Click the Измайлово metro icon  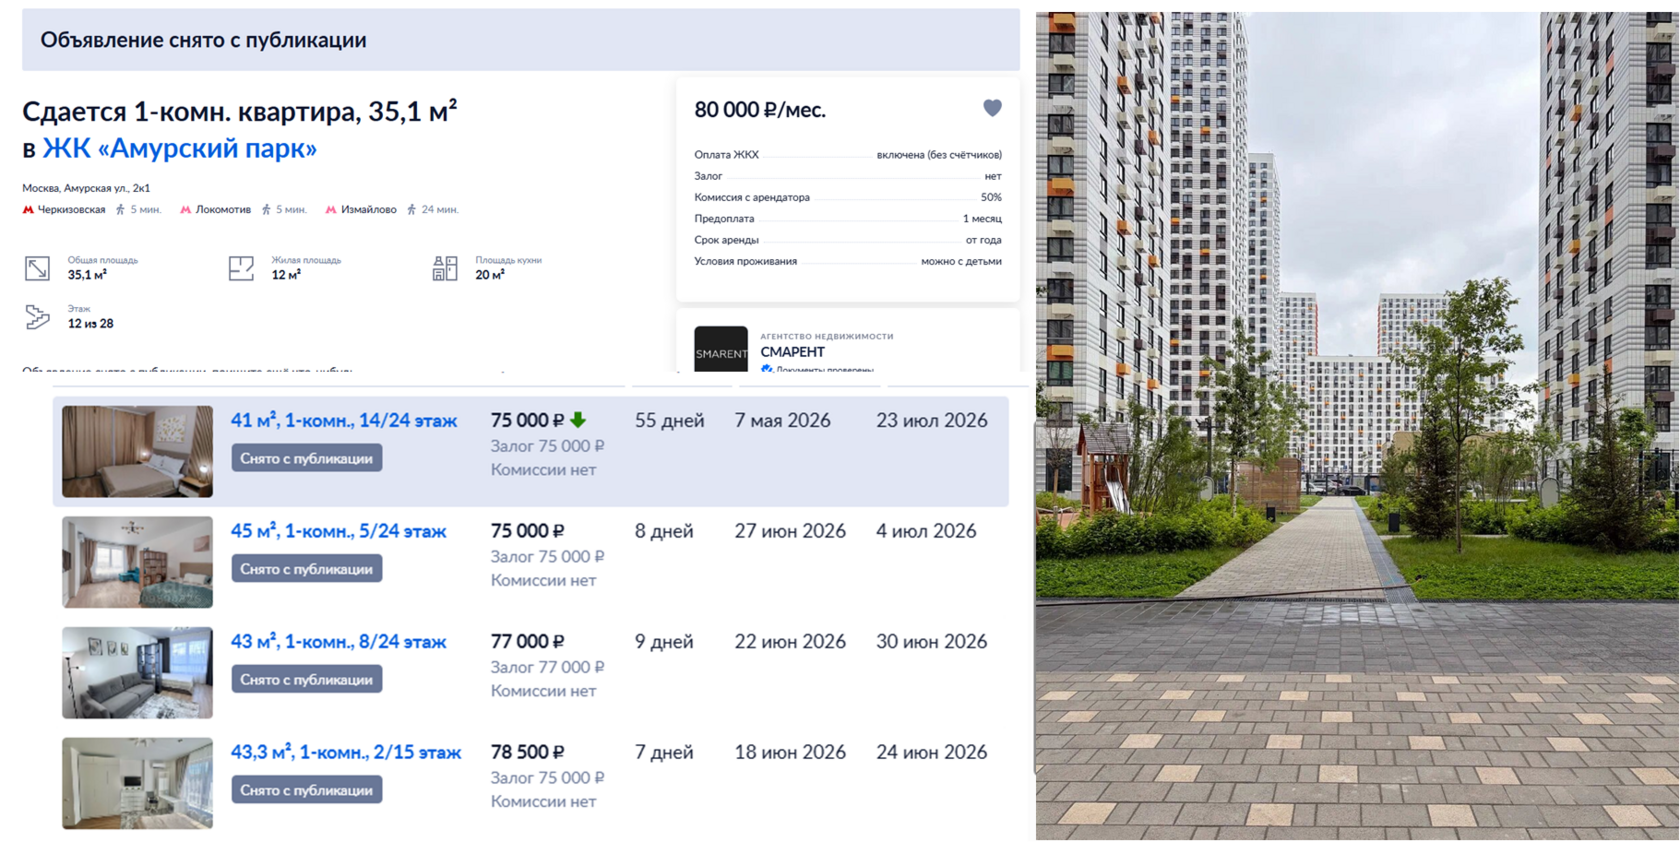click(331, 210)
